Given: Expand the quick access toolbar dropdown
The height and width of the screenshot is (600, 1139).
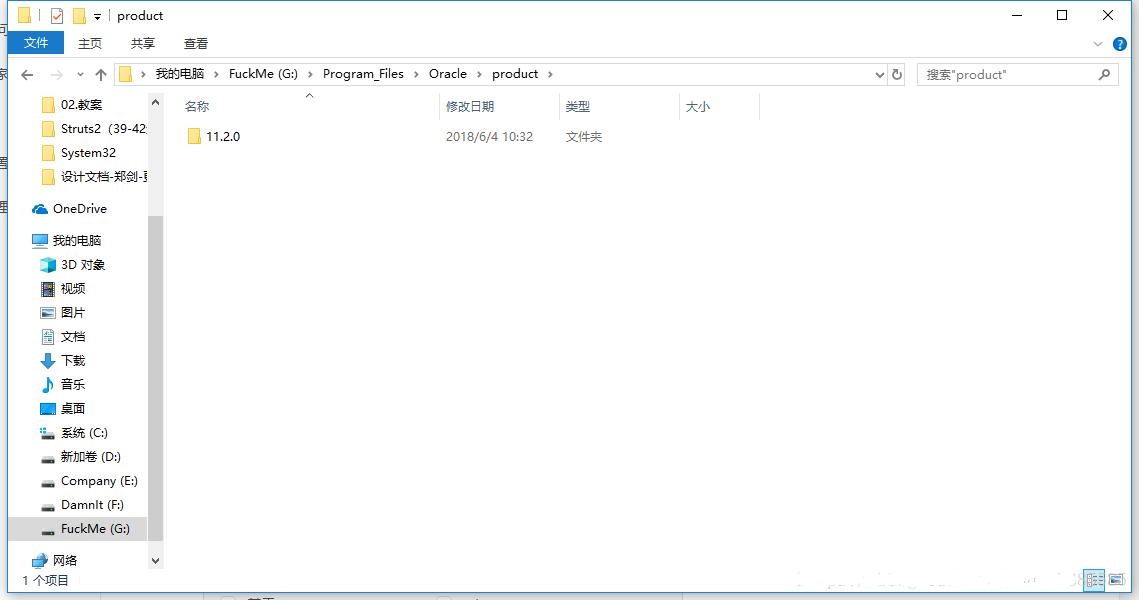Looking at the screenshot, I should point(97,17).
